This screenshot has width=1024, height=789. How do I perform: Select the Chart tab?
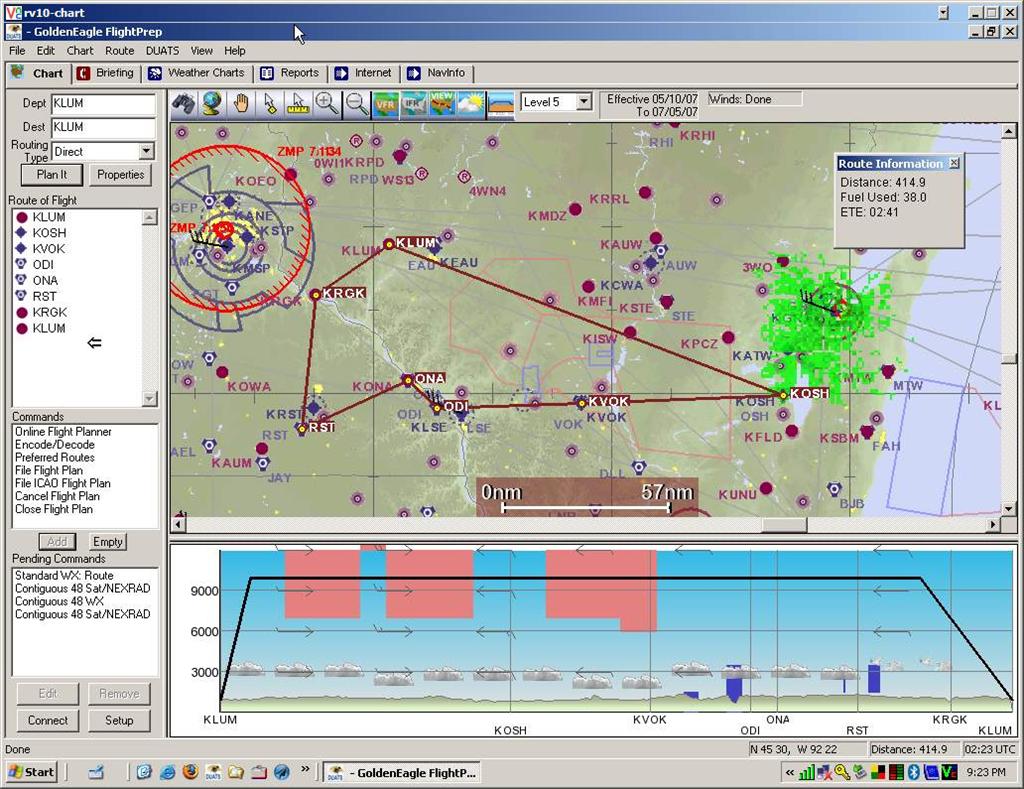point(37,73)
